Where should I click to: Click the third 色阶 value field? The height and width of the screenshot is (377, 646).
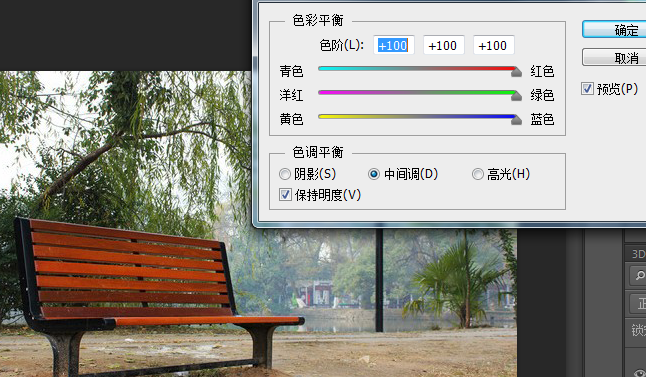click(494, 45)
